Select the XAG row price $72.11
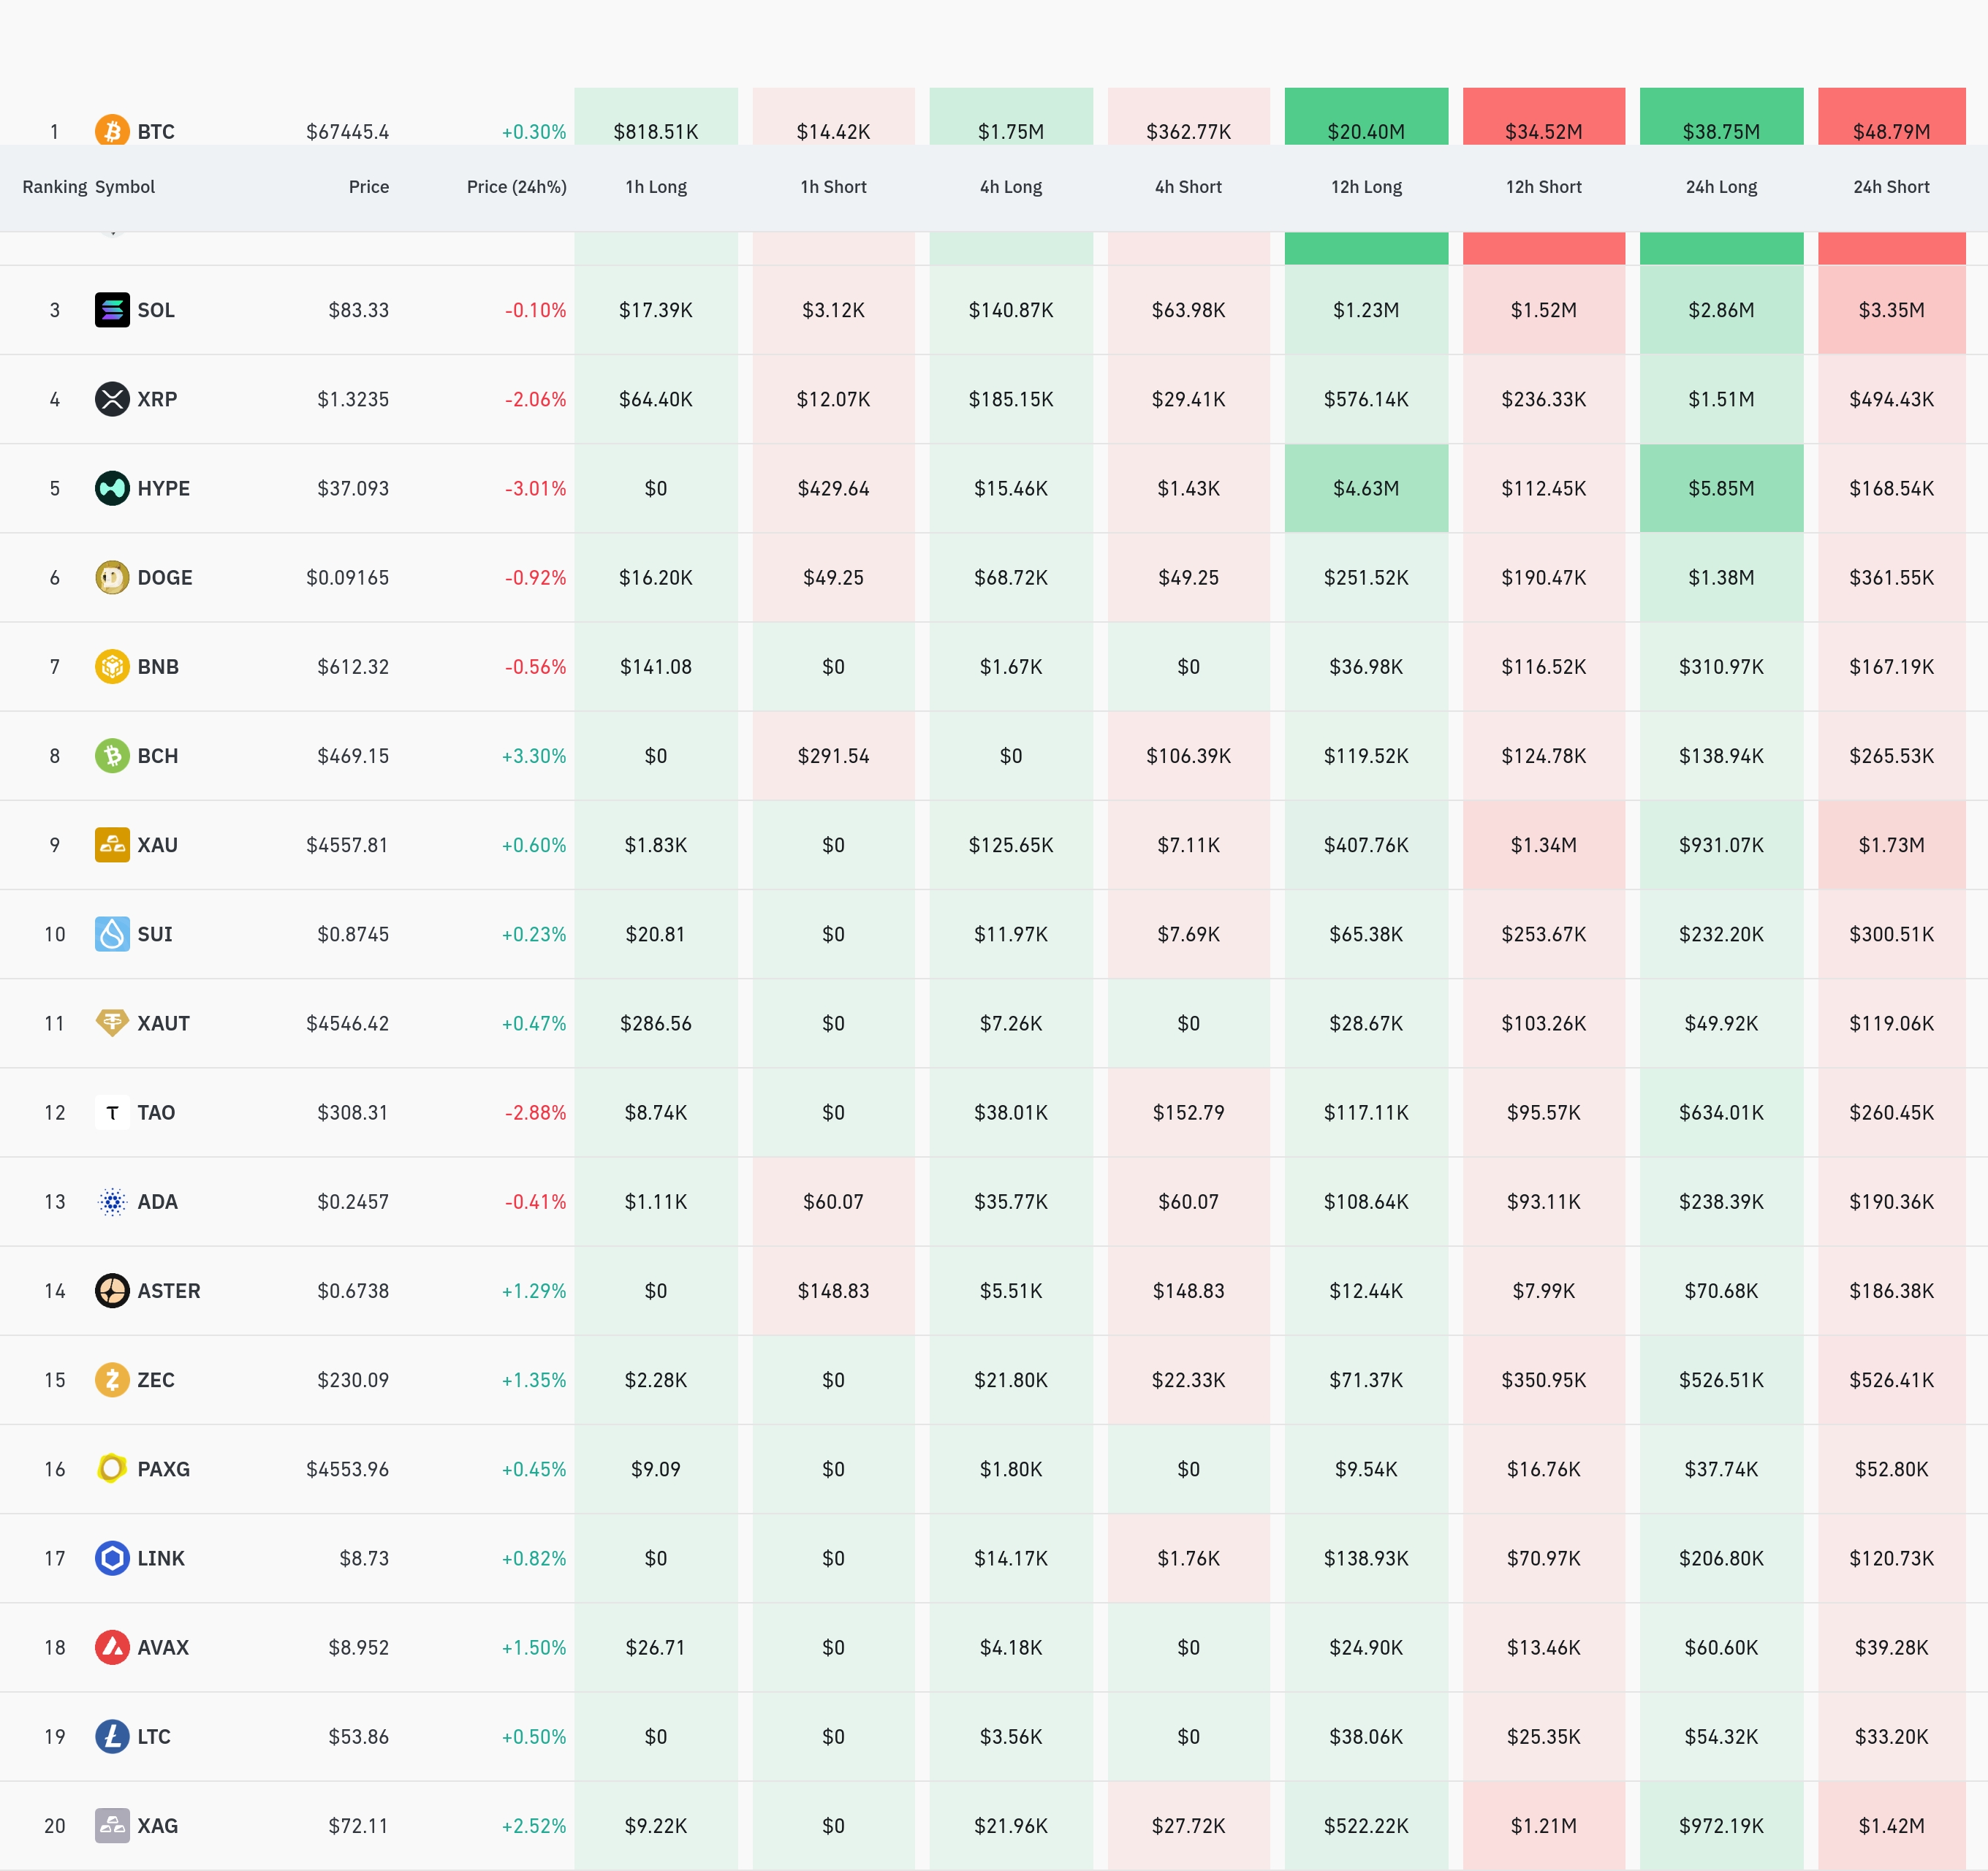The height and width of the screenshot is (1871, 1988). 358,1826
